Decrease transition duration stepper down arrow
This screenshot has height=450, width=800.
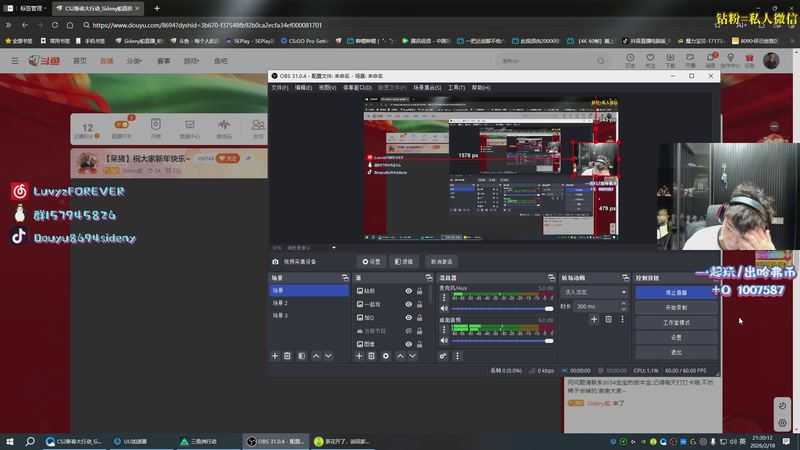click(x=623, y=309)
